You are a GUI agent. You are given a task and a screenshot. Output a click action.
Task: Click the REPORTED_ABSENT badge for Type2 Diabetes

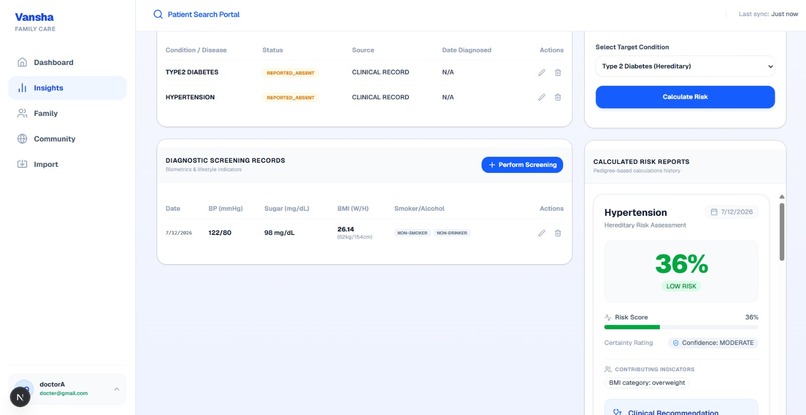290,73
